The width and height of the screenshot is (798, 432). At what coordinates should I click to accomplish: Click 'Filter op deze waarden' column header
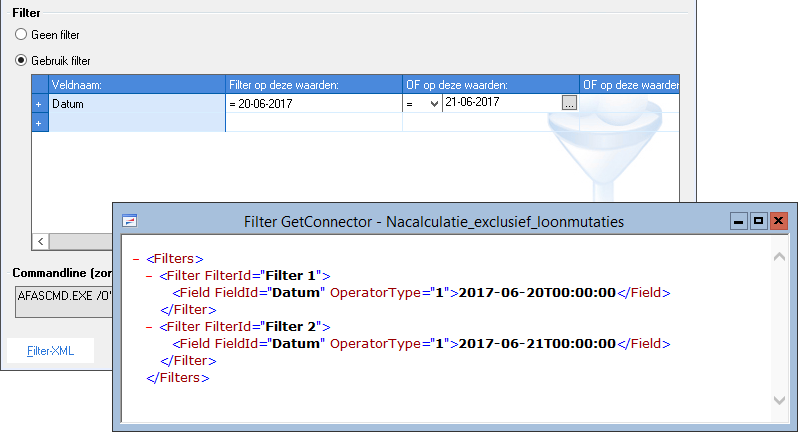(x=314, y=84)
